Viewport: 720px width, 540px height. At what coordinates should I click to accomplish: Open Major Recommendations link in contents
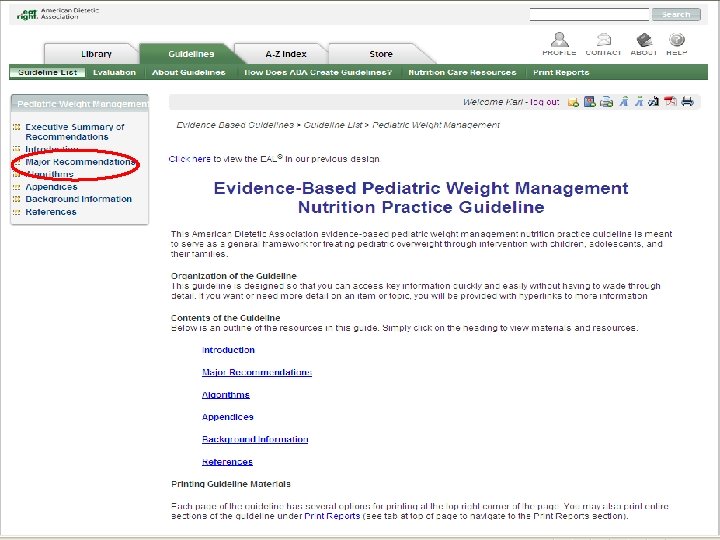pos(257,372)
